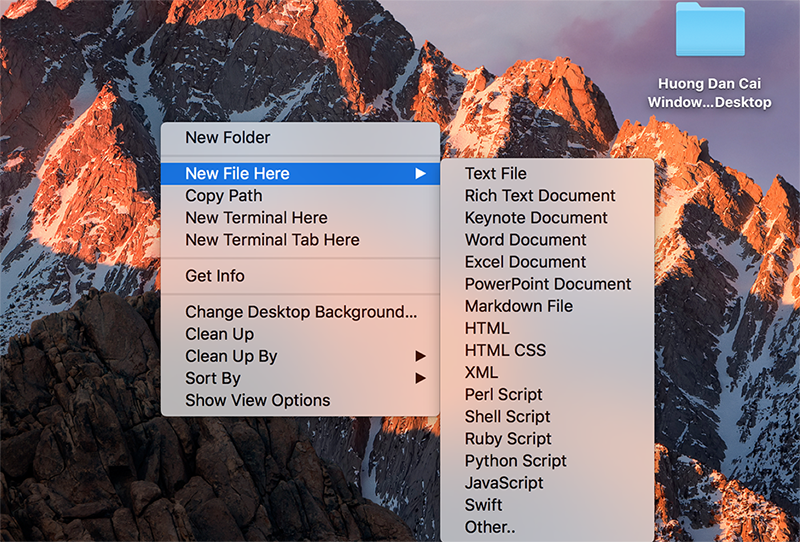The height and width of the screenshot is (542, 800).
Task: Create a Markdown File
Action: click(x=519, y=306)
